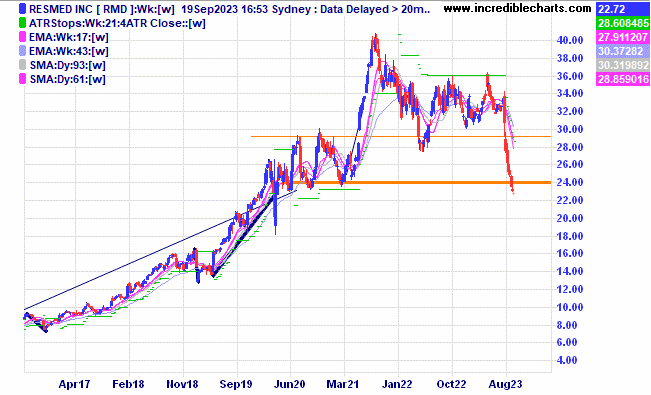Screen dimensions: 651x395
Task: Select the EMA:Wk:17:[w] legend label
Action: click(69, 37)
